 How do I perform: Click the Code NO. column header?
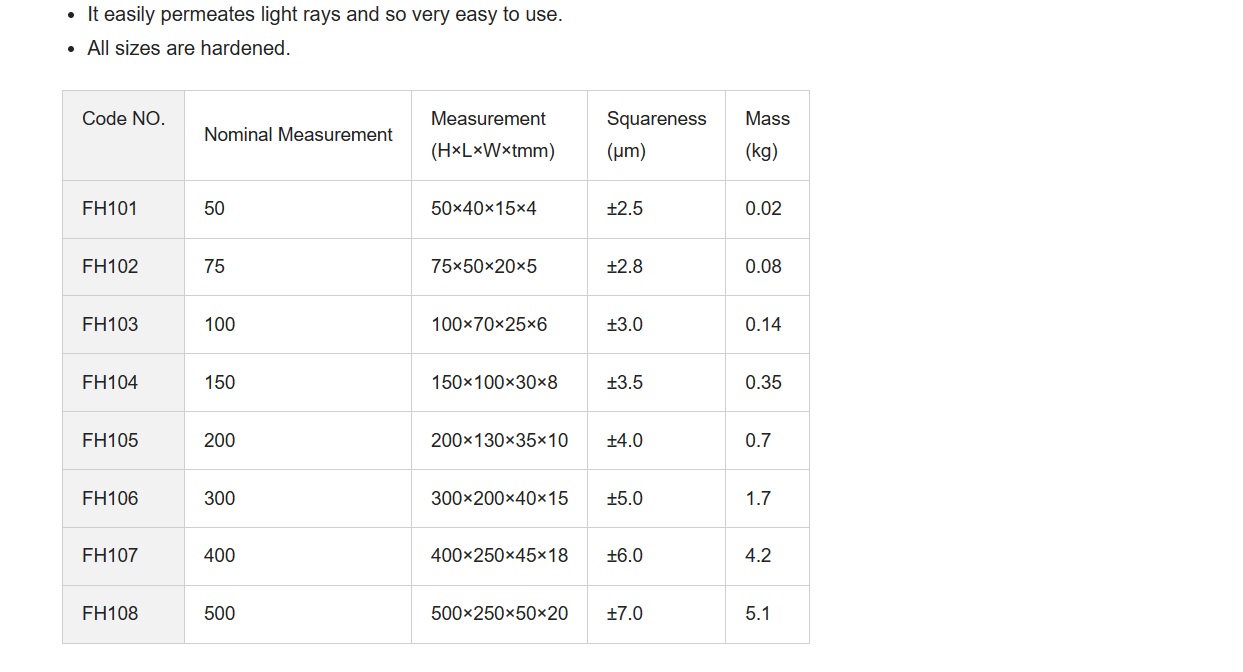coord(123,135)
